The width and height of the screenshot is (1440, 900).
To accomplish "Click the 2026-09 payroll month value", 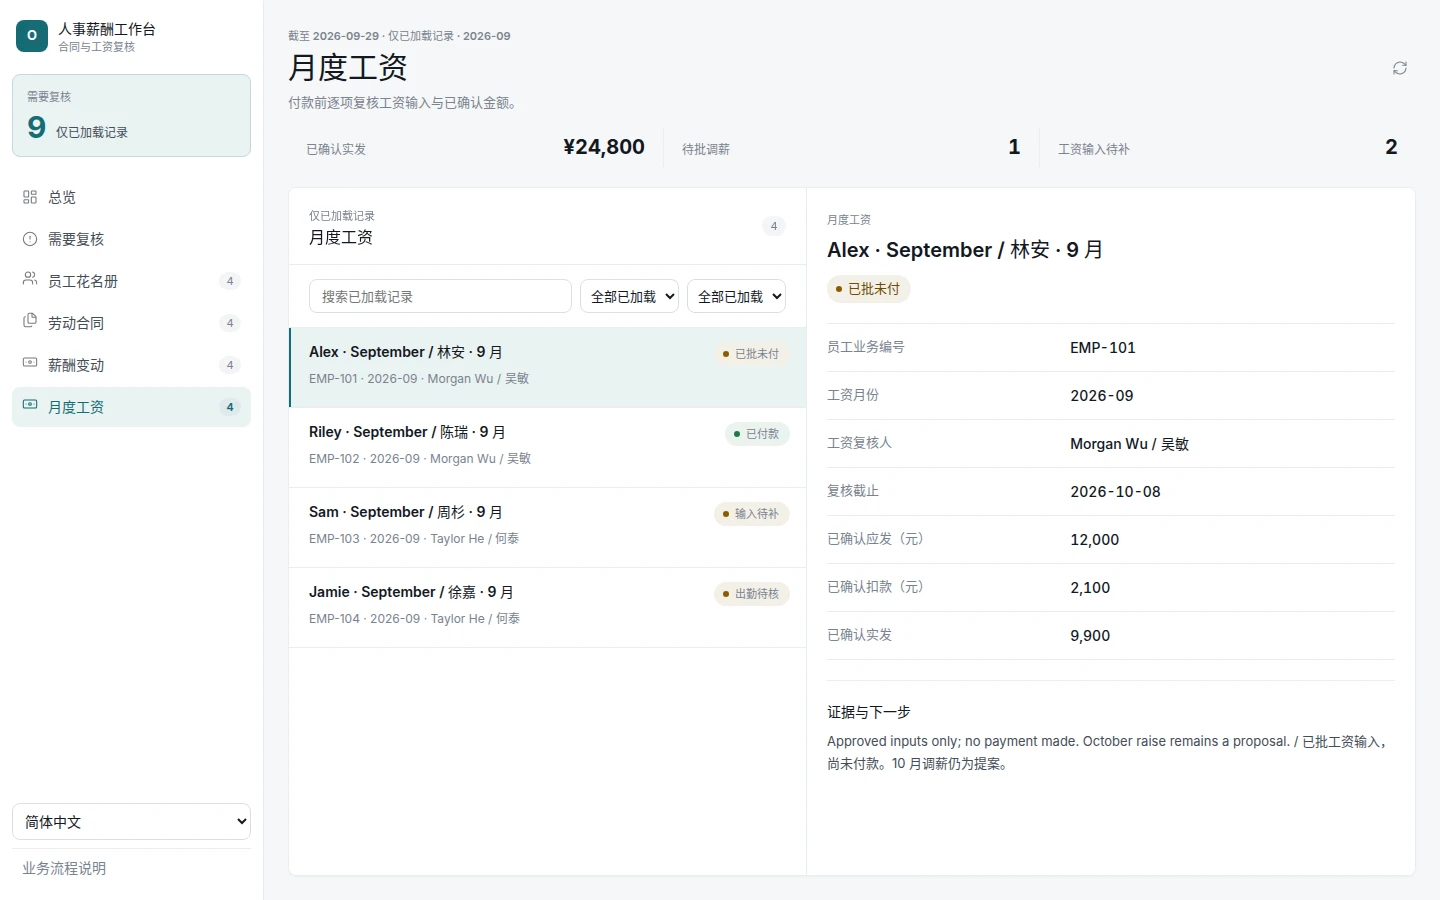I will click(x=1102, y=396).
